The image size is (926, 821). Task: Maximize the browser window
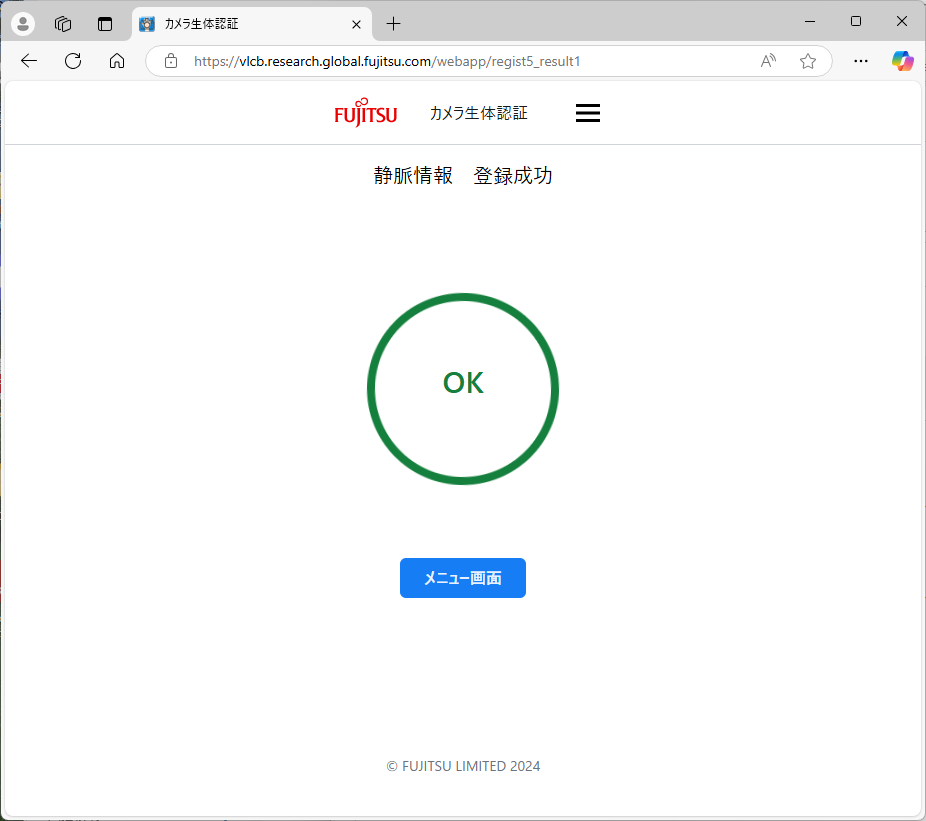coord(856,21)
